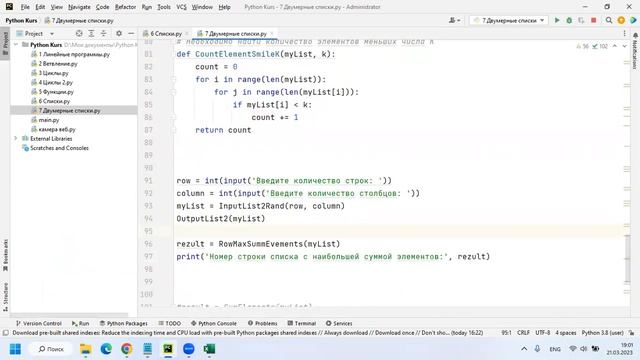Image resolution: width=640 pixels, height=360 pixels.
Task: Open the Tools menu
Action: (x=164, y=7)
